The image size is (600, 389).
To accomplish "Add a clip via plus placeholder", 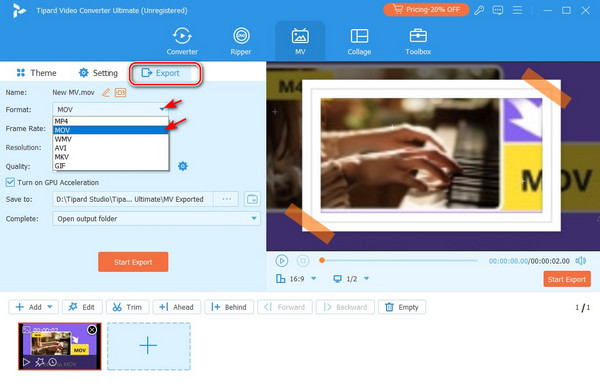I will pyautogui.click(x=148, y=346).
